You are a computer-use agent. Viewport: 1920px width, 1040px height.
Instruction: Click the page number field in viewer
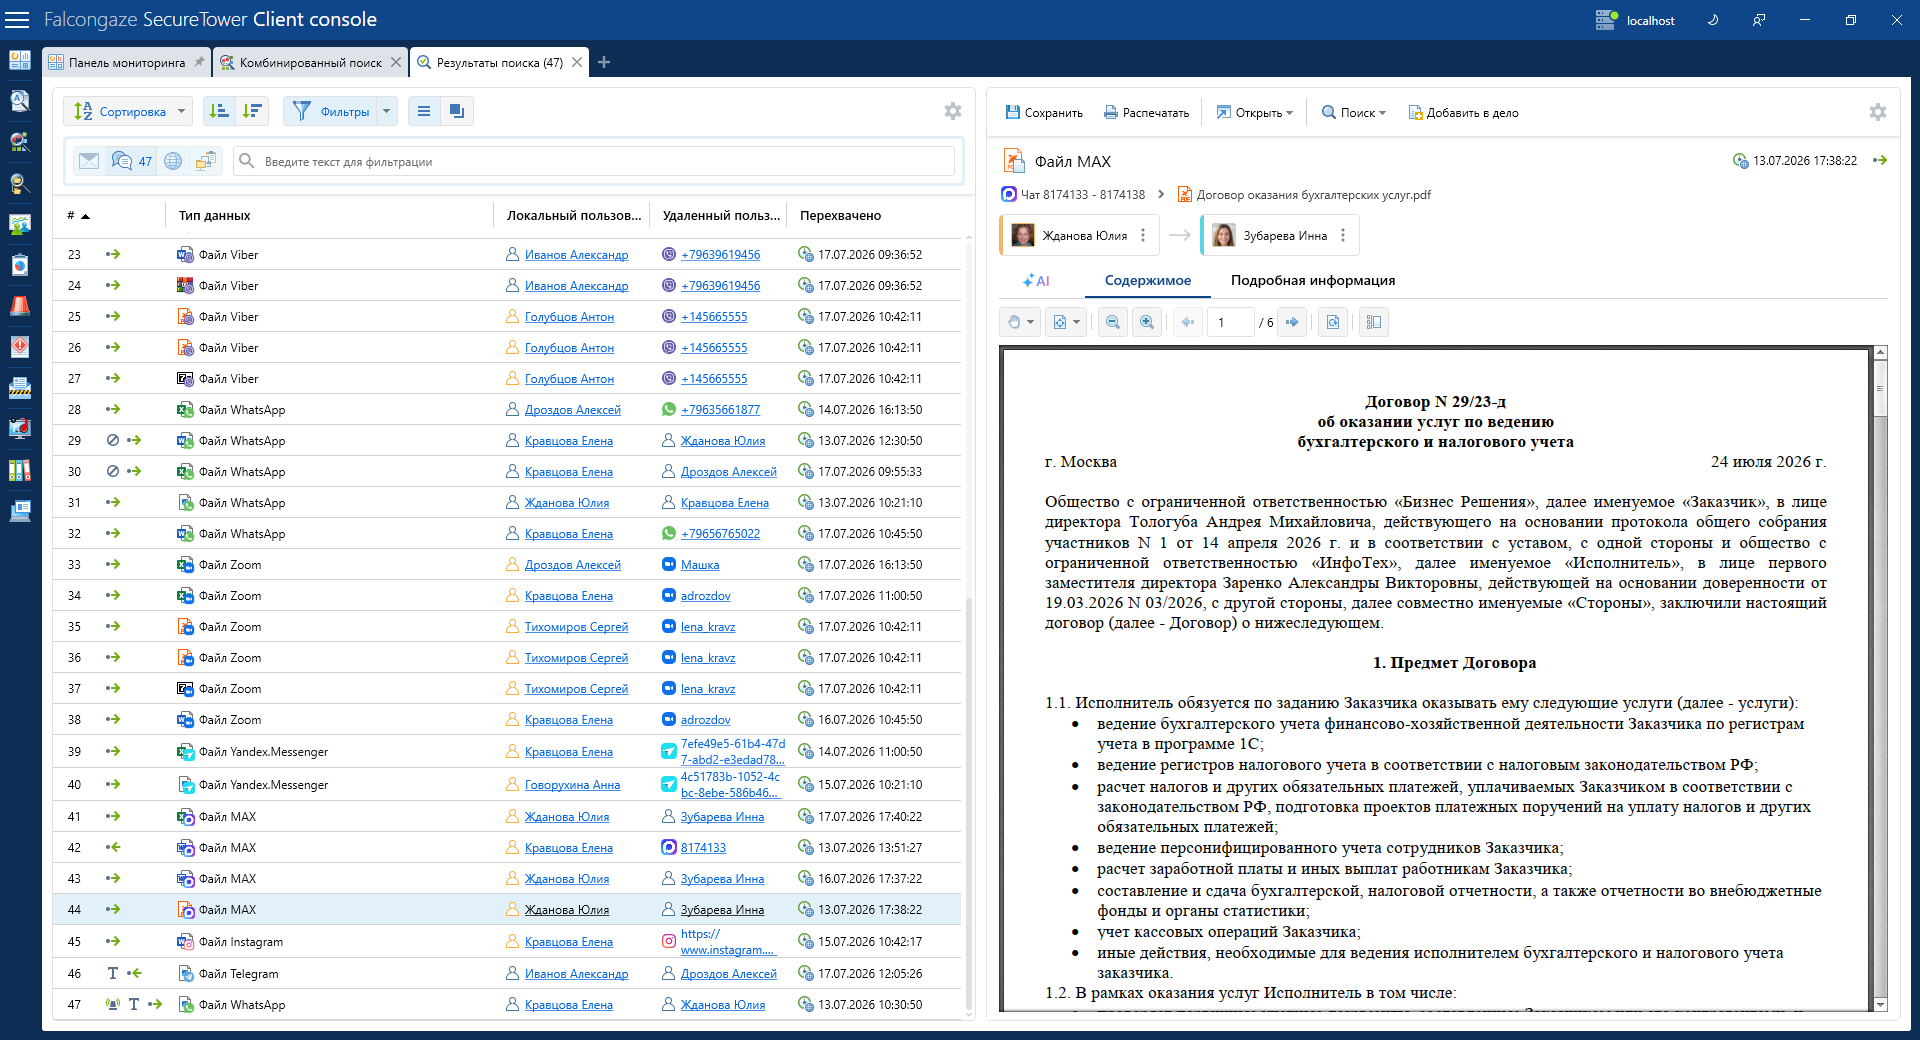1230,322
